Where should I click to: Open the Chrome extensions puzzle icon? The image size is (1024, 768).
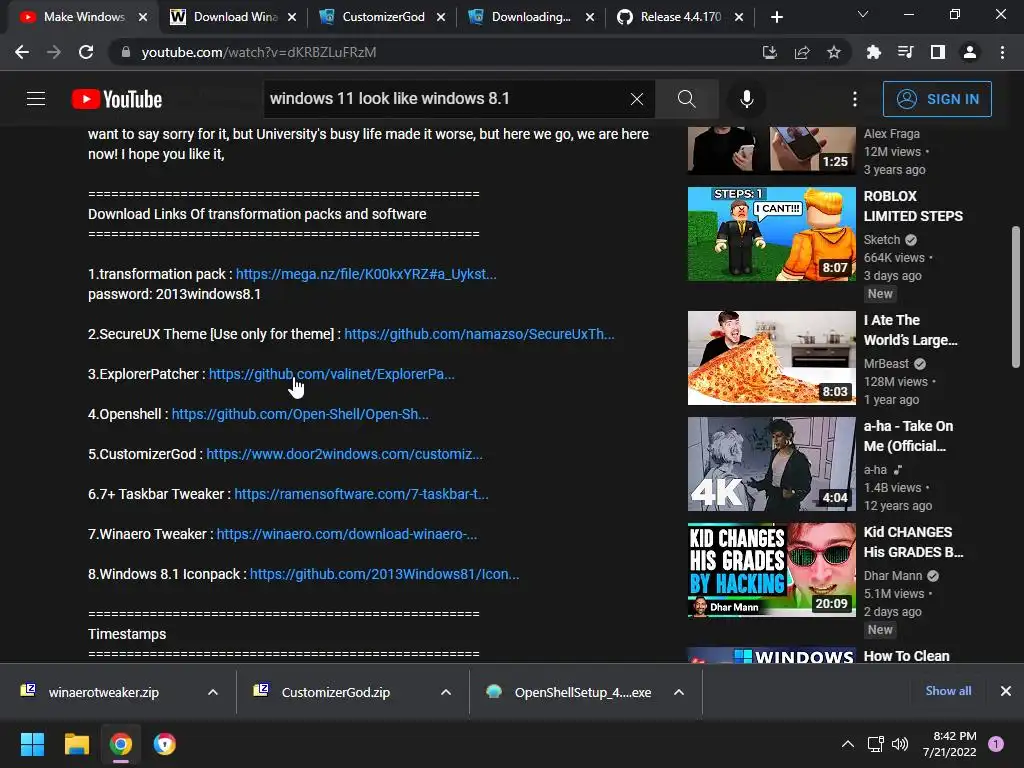pos(873,52)
